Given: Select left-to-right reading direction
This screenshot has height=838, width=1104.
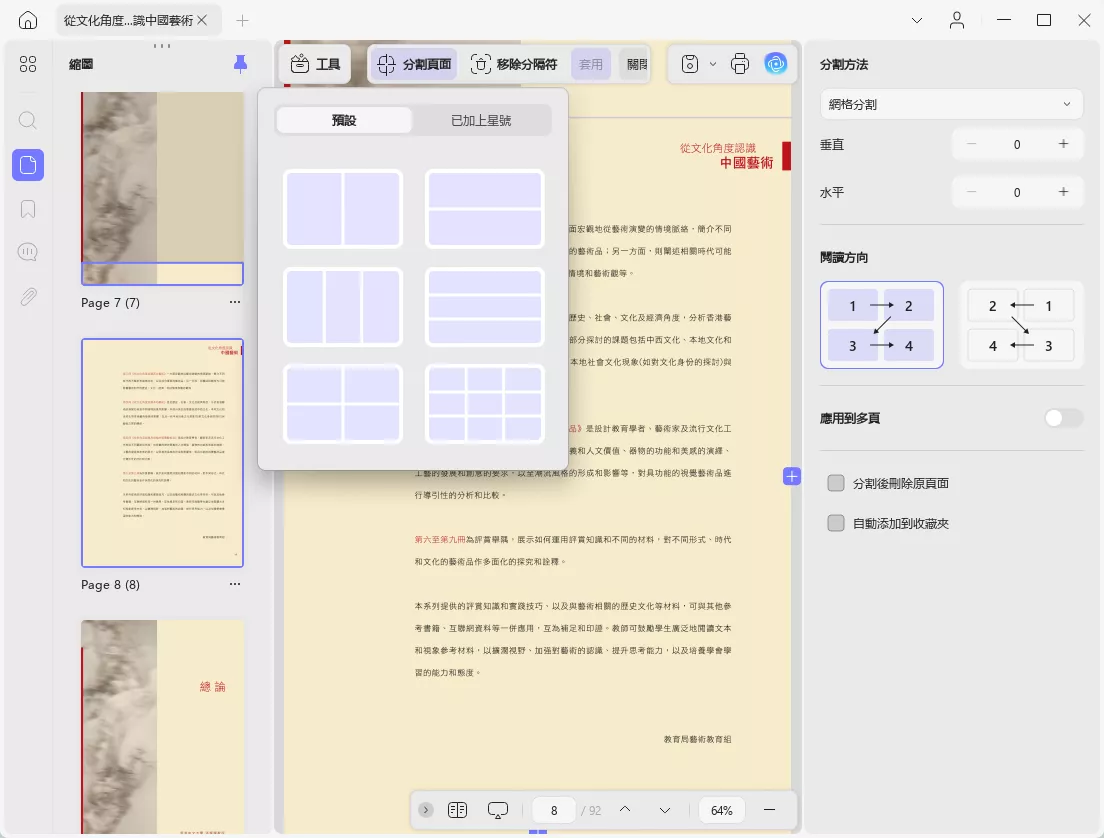Looking at the screenshot, I should [882, 325].
